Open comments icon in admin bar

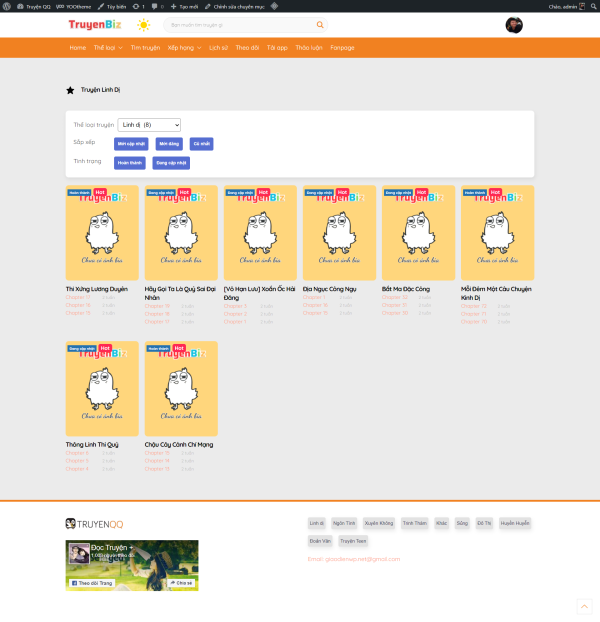click(x=150, y=6)
